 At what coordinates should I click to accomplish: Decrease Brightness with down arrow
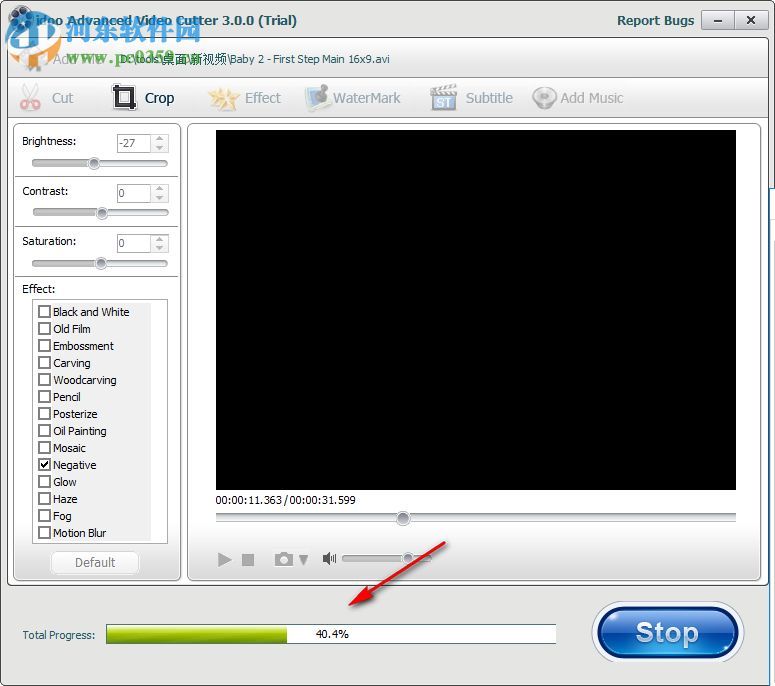(159, 148)
